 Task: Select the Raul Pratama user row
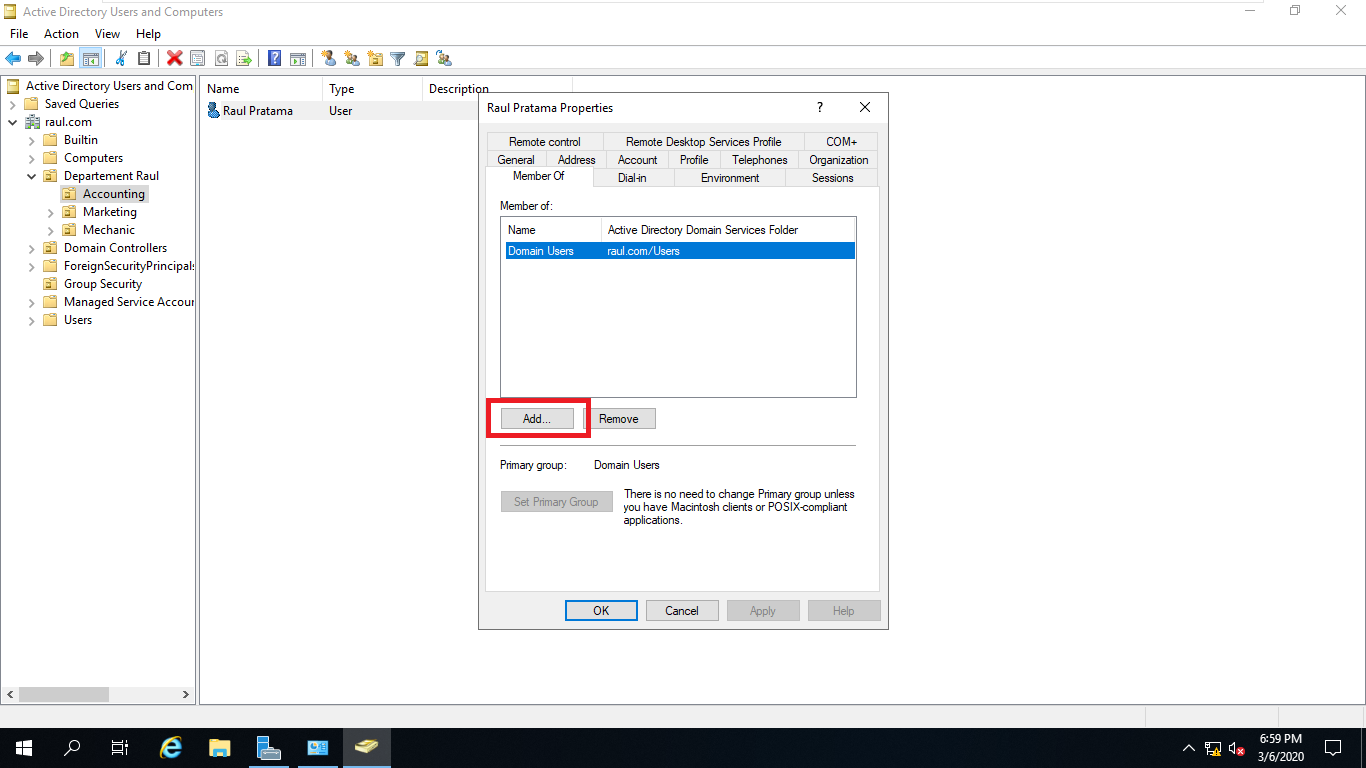341,111
